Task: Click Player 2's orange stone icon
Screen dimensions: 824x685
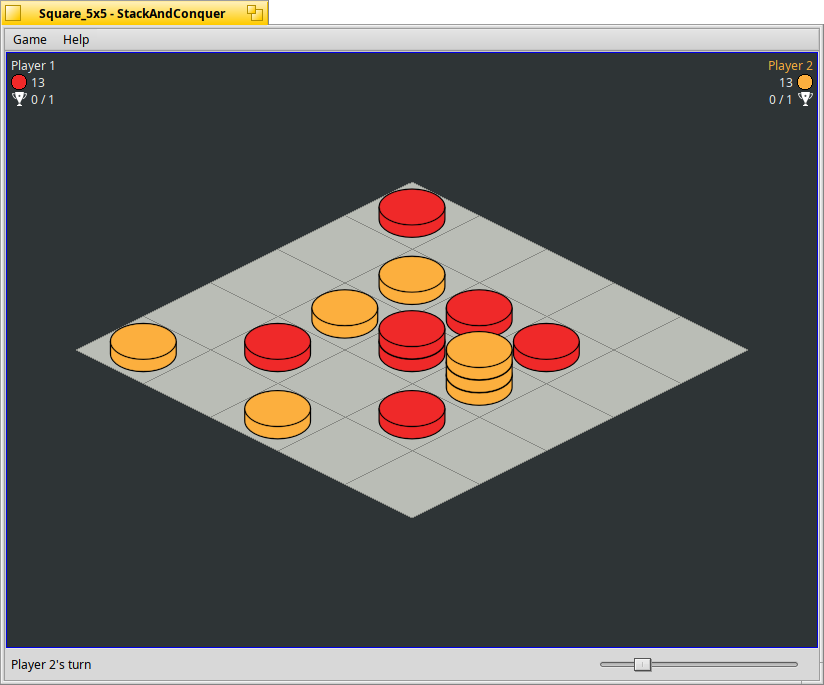Action: [x=805, y=83]
